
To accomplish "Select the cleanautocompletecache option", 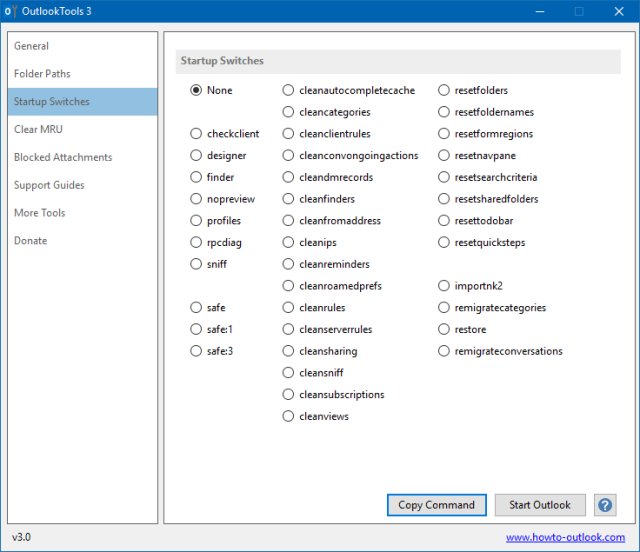I will 288,91.
